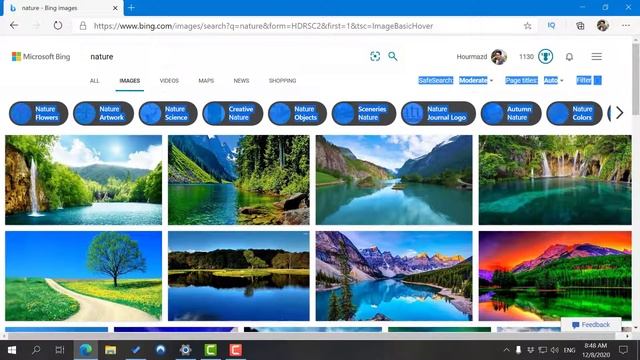Go back with browser arrow
This screenshot has width=640, height=360.
point(14,25)
